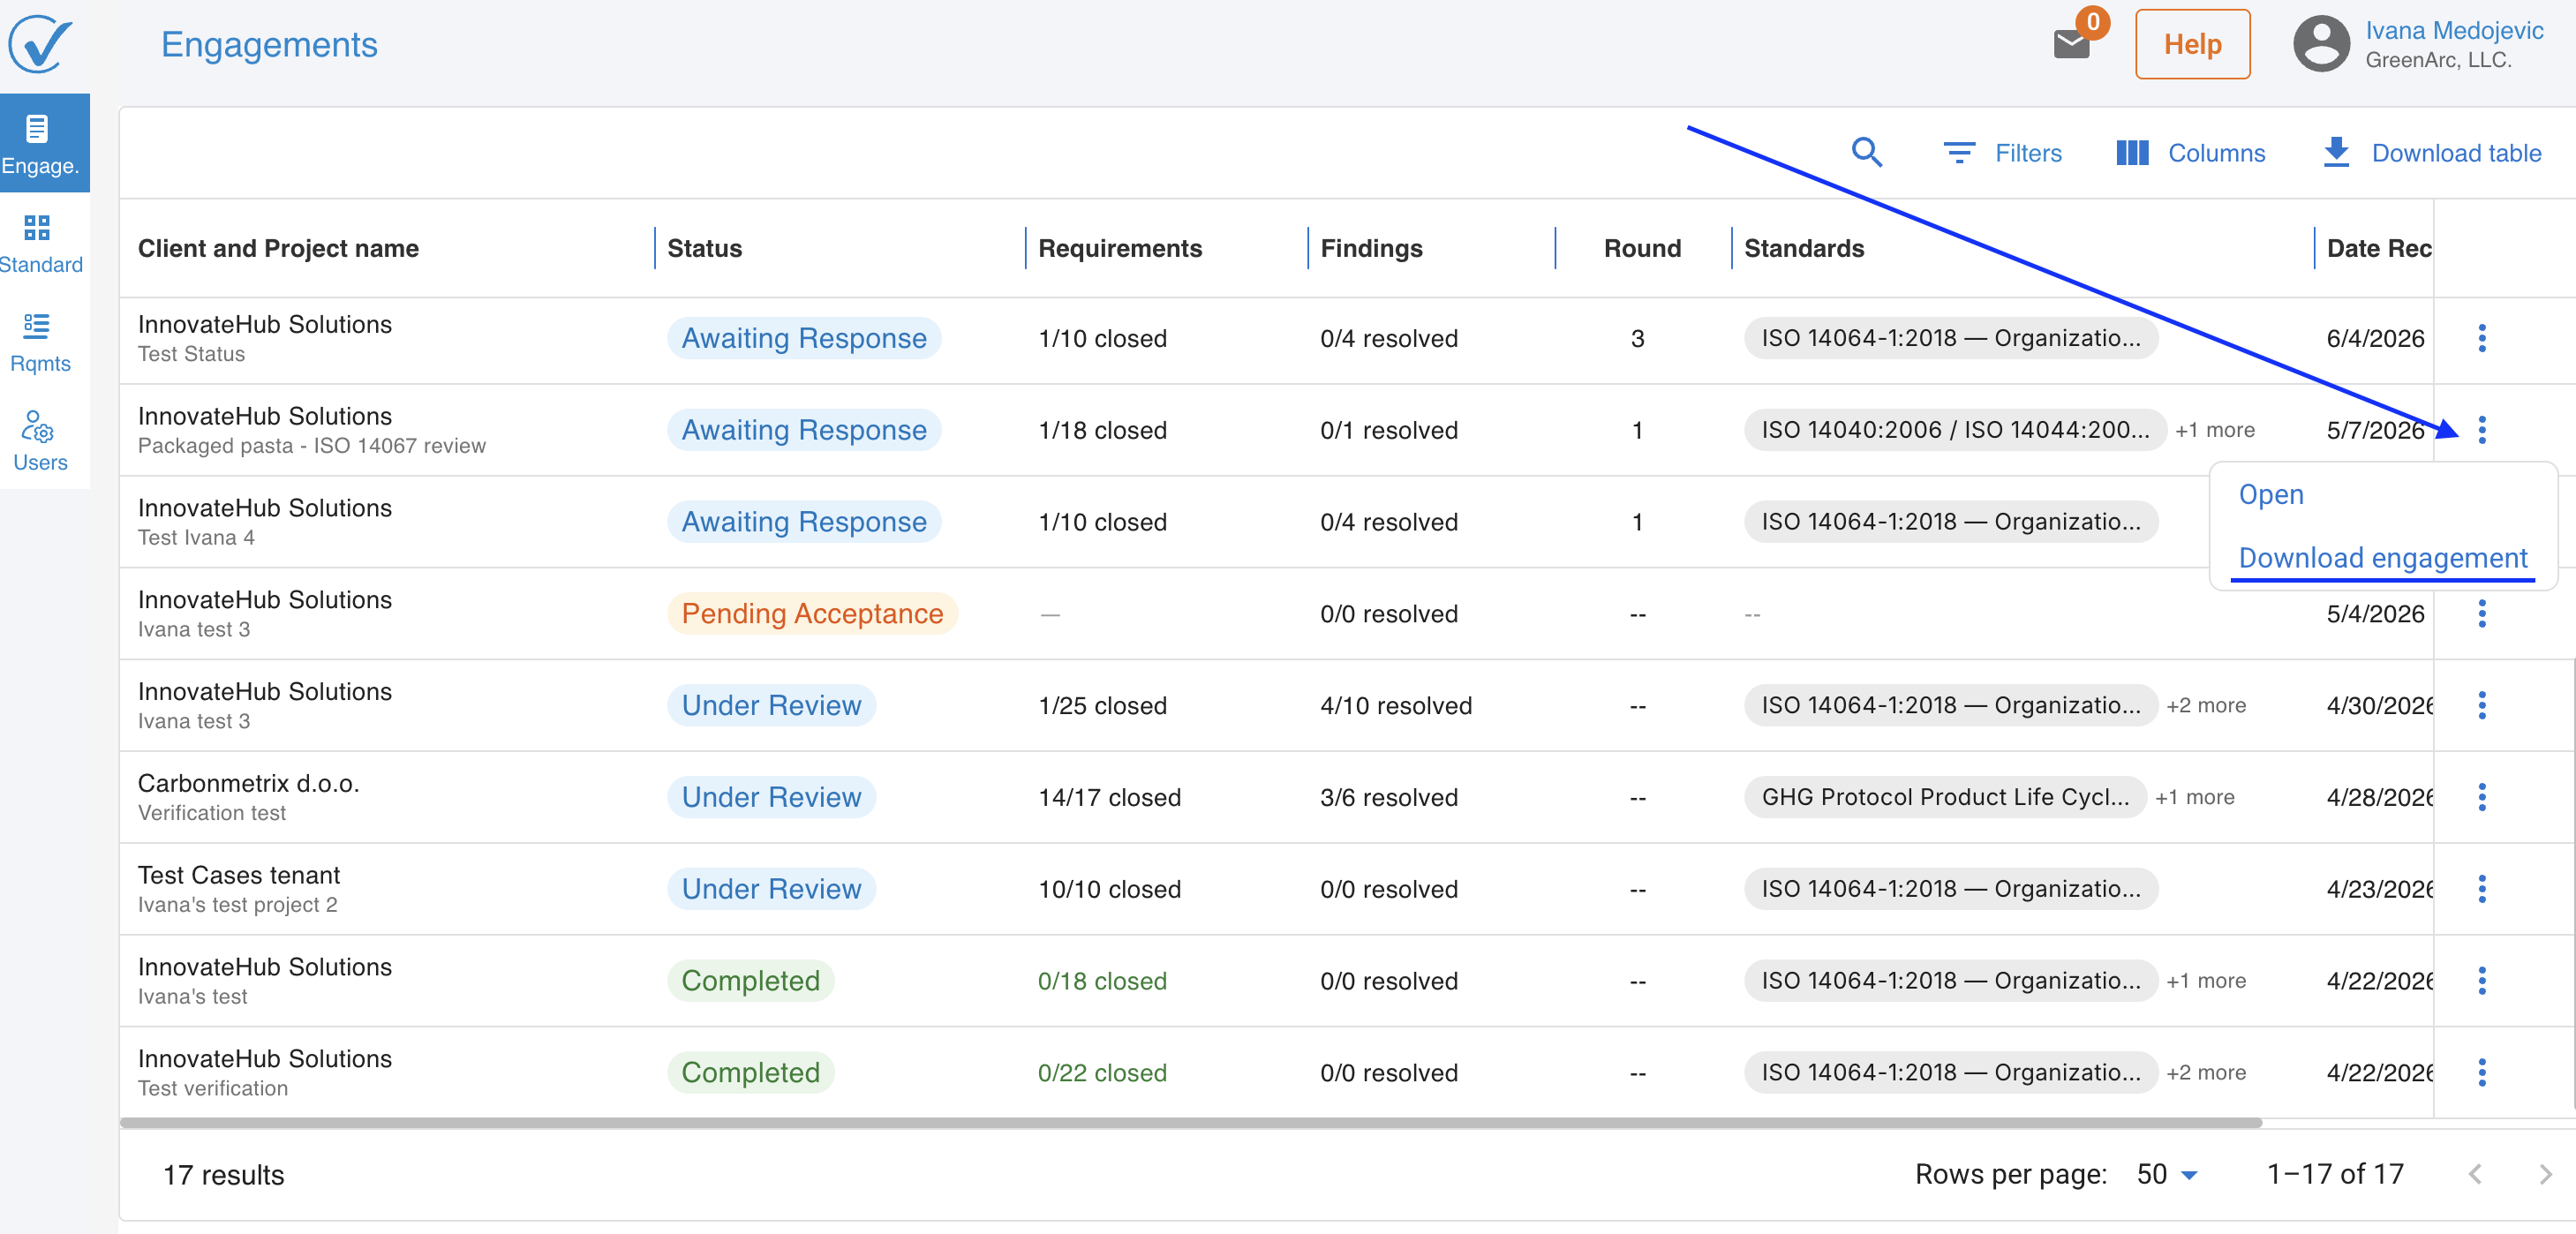The height and width of the screenshot is (1234, 2576).
Task: Open row menu for Ivana's test row
Action: [x=2481, y=981]
